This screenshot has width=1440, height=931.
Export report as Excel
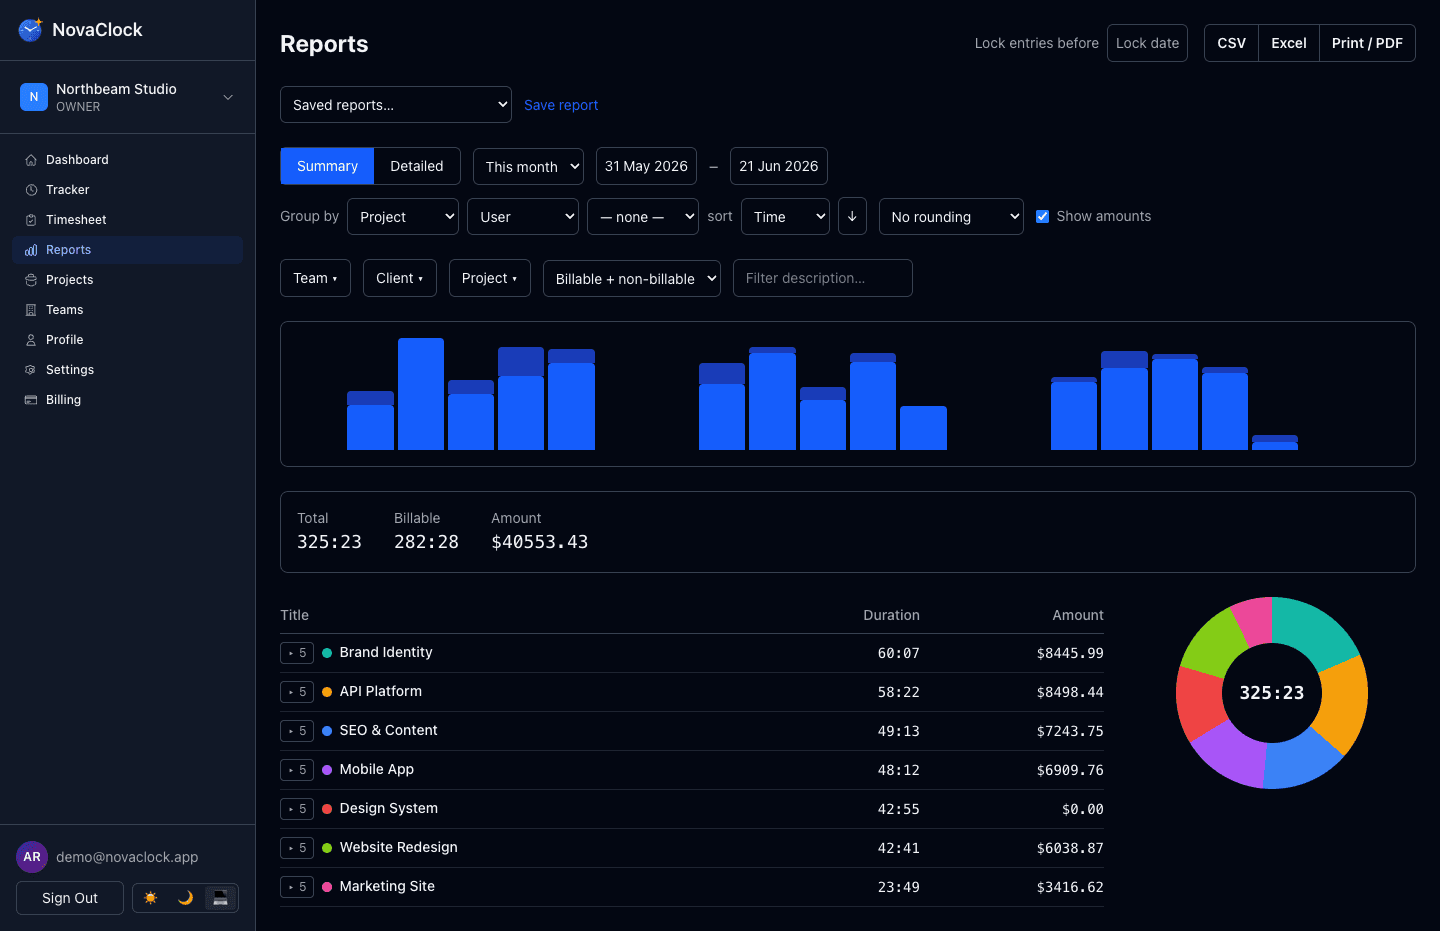[x=1289, y=43]
